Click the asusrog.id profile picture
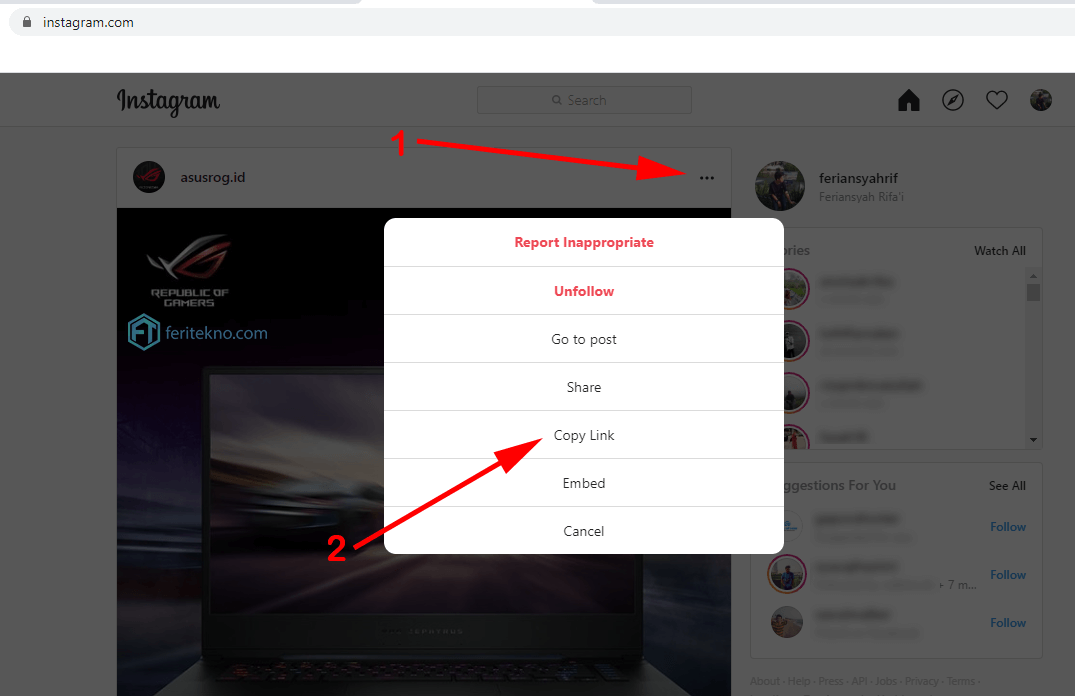Viewport: 1075px width, 696px height. 149,177
